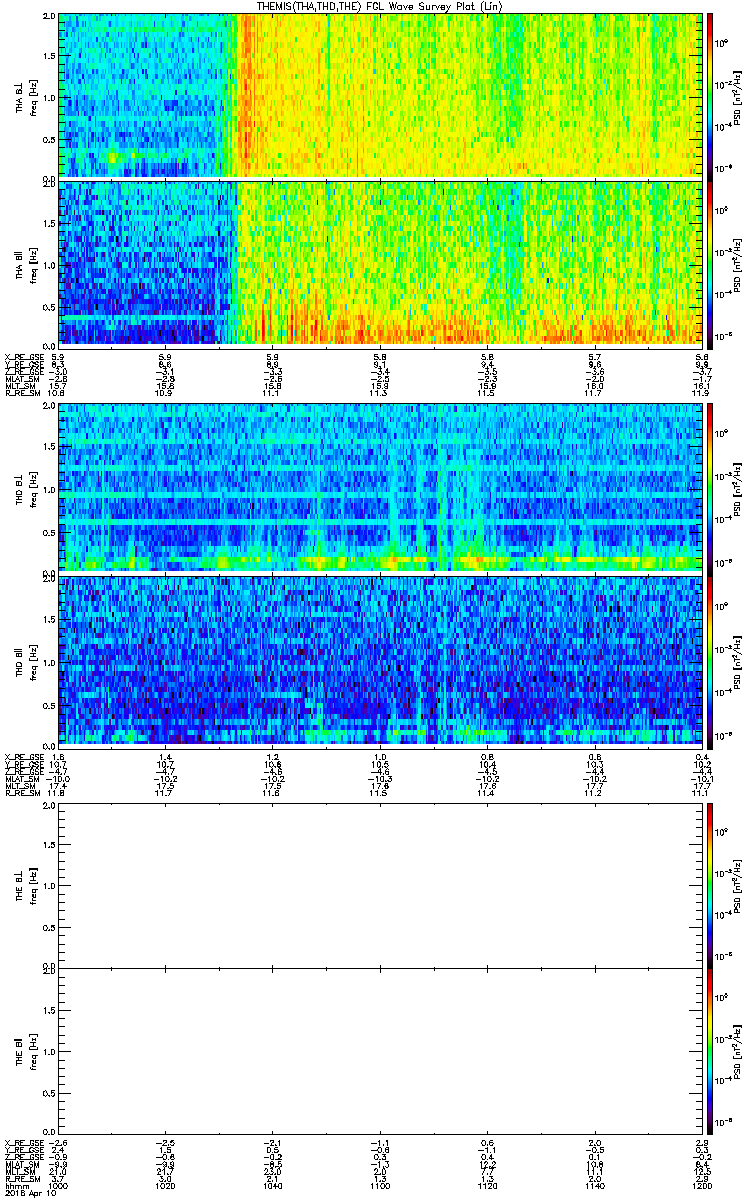Click the PSD [nT²/Hz] label of the bottom color bar

[739, 1050]
